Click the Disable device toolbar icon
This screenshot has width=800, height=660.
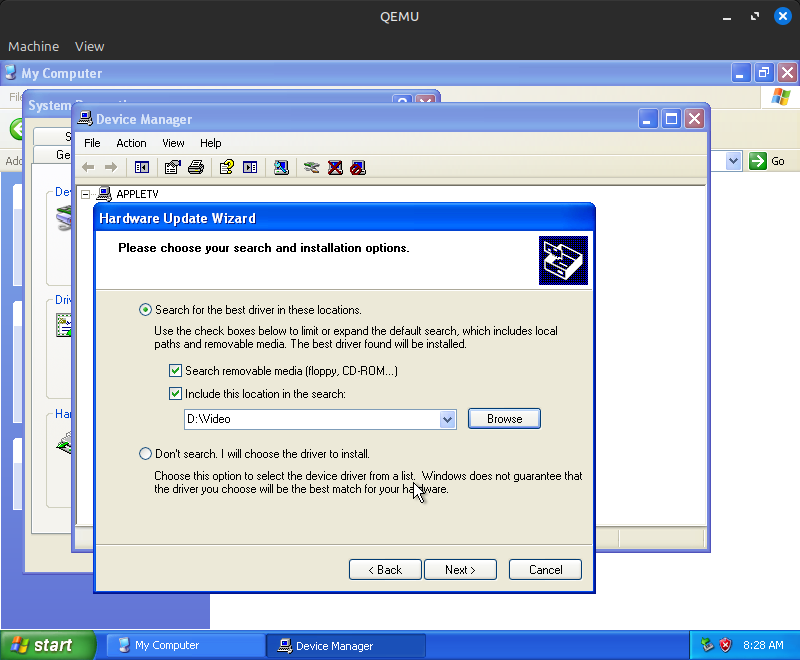pyautogui.click(x=358, y=167)
